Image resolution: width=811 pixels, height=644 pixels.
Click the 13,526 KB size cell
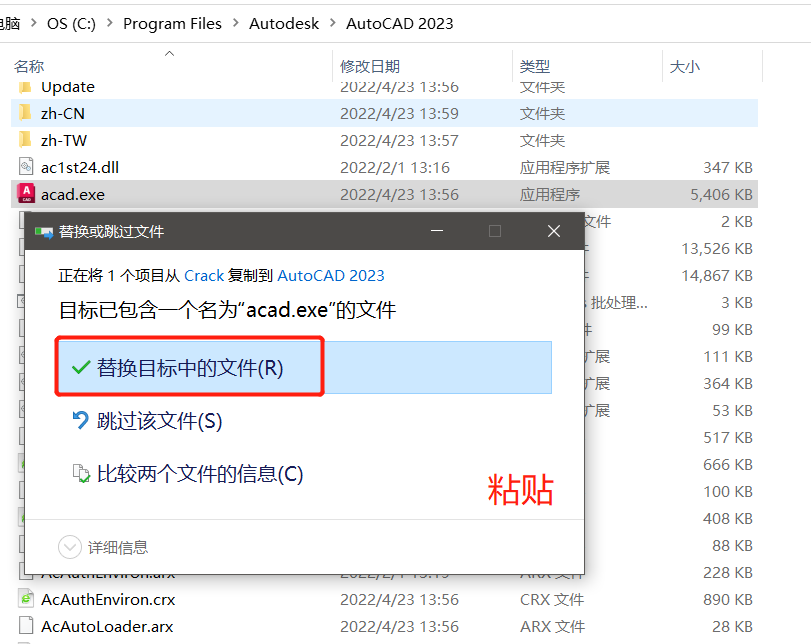717,248
